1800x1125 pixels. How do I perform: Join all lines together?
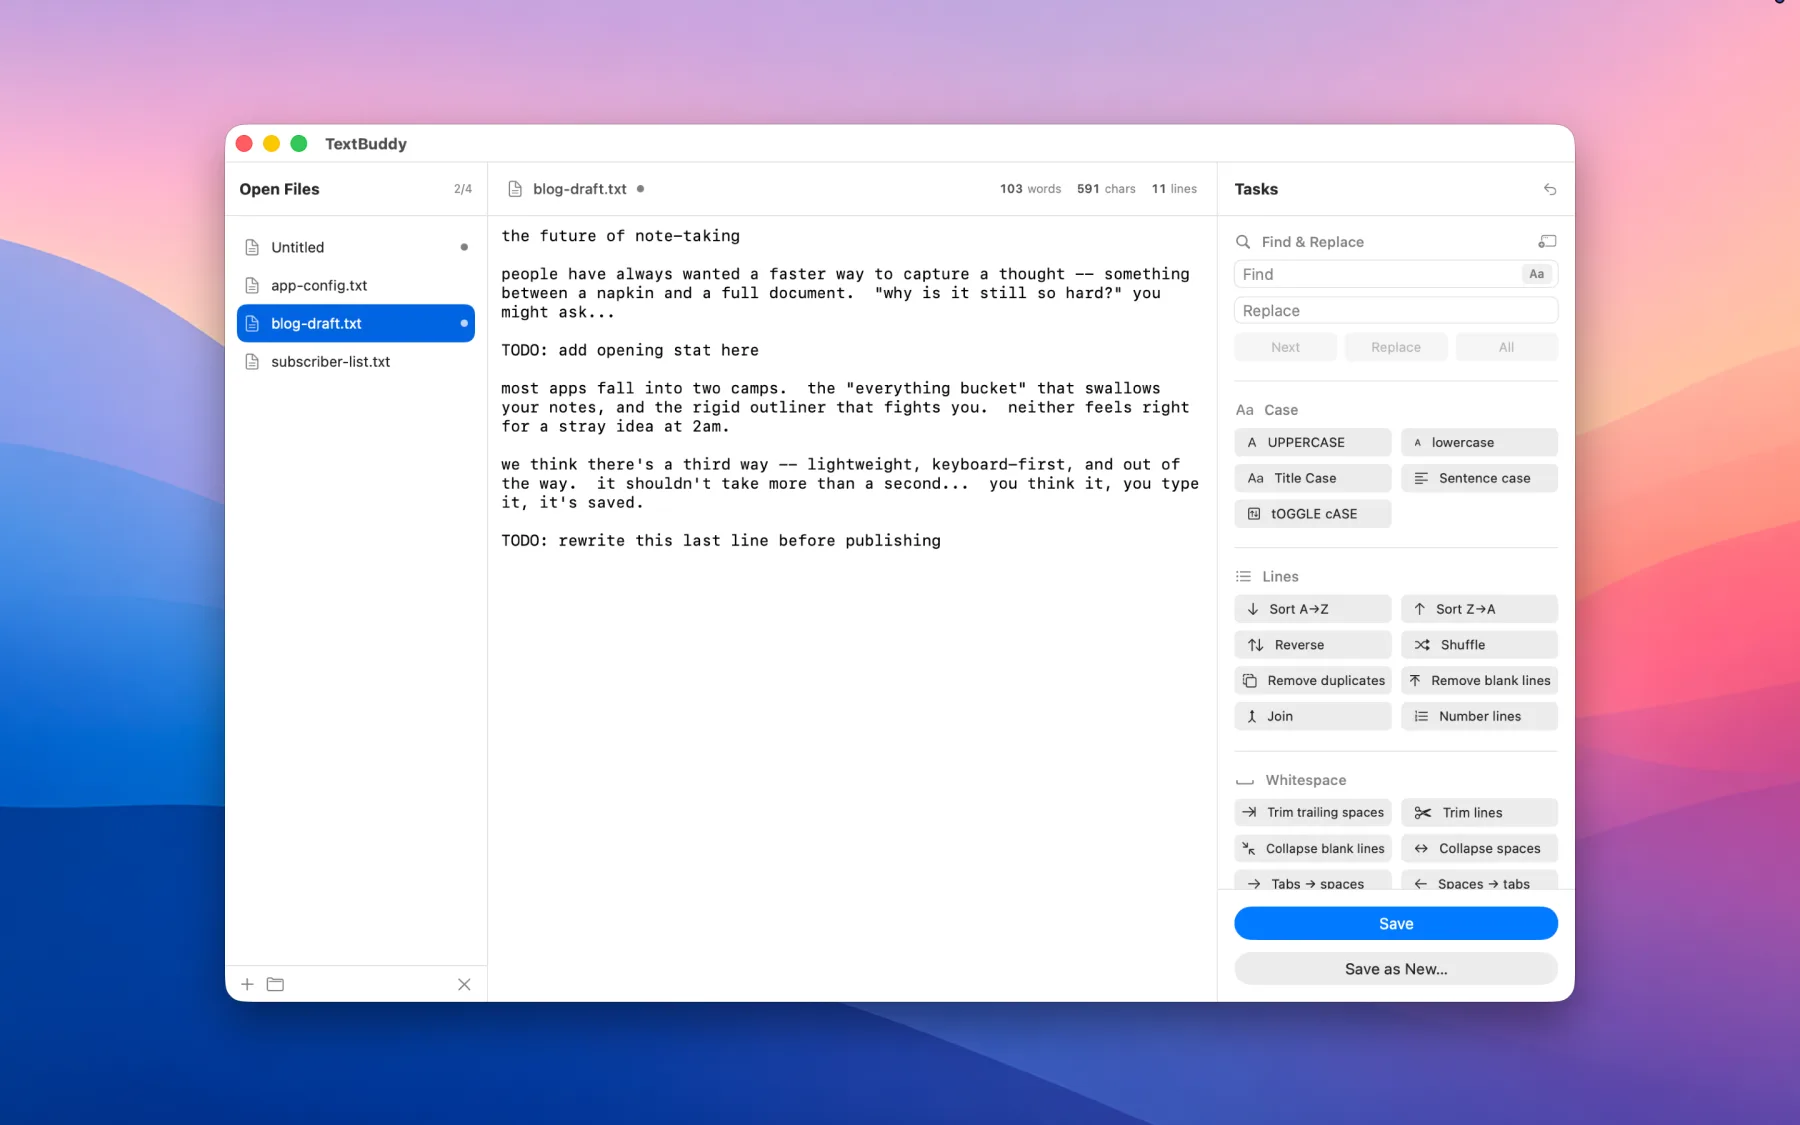coord(1313,716)
